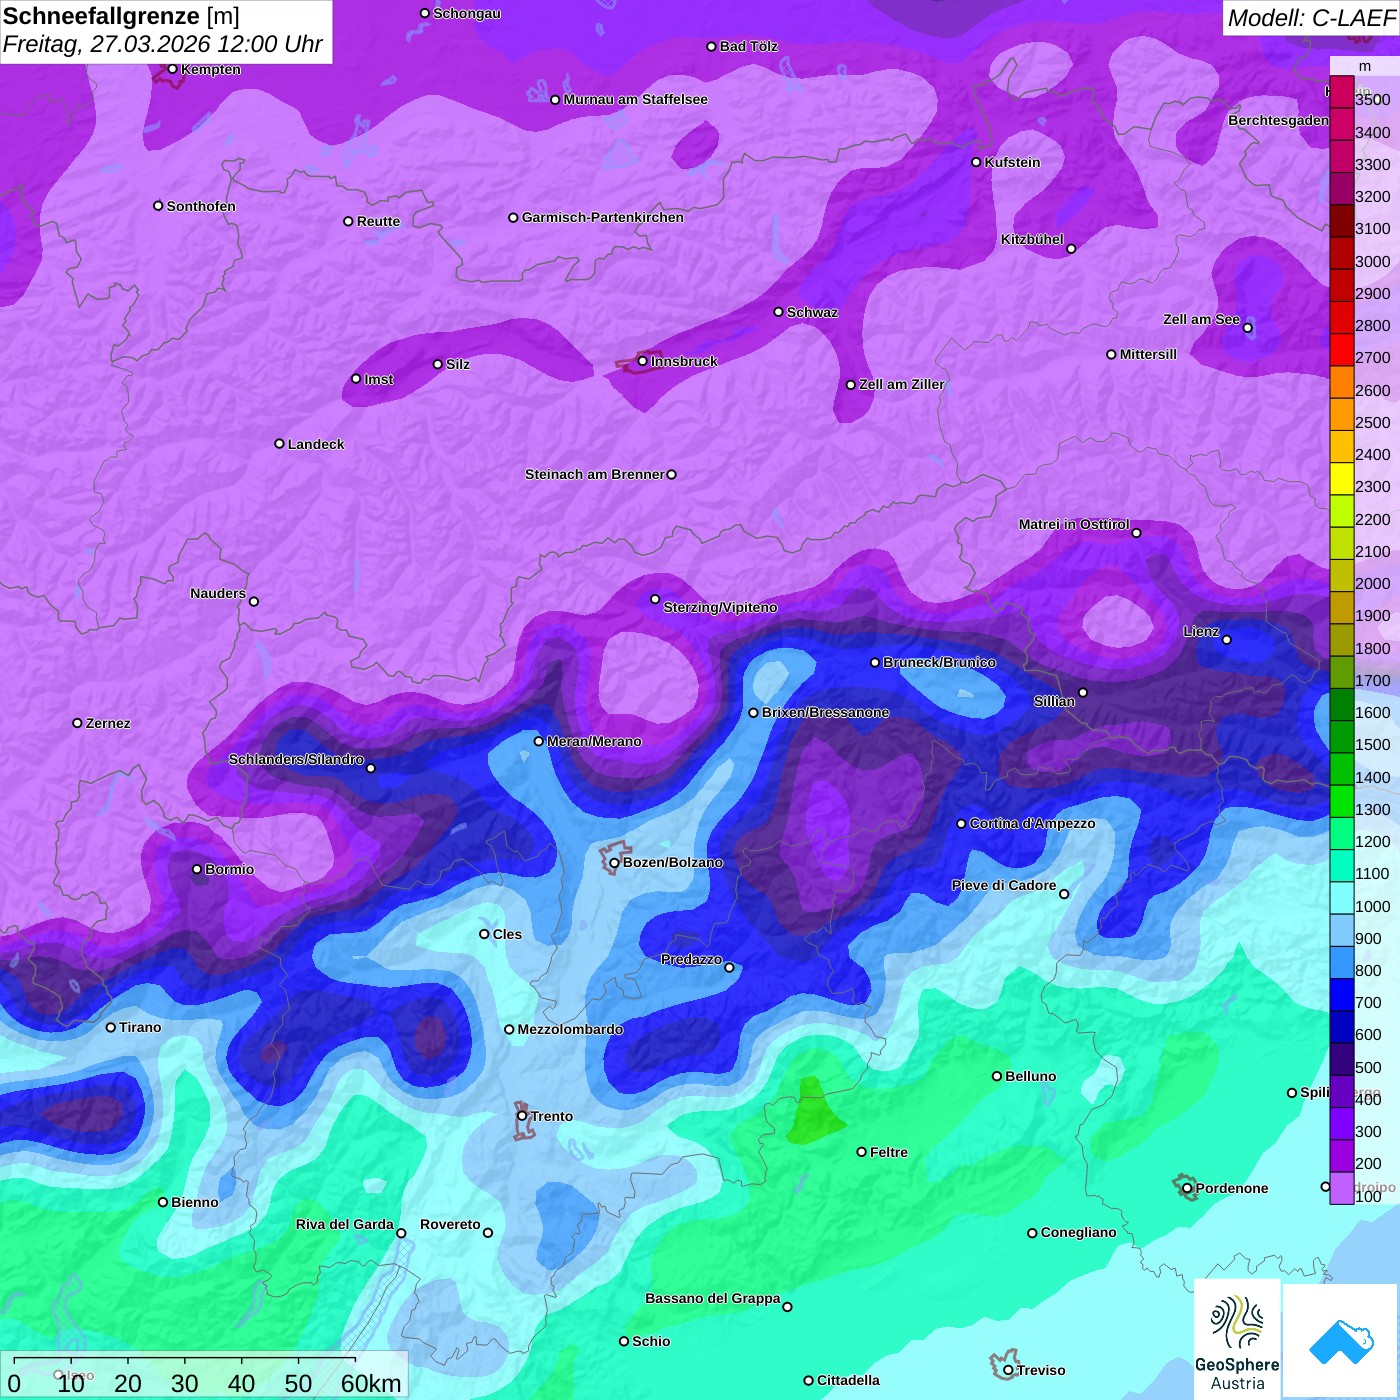Viewport: 1400px width, 1400px height.
Task: Click the Belluno place label
Action: [1030, 1076]
